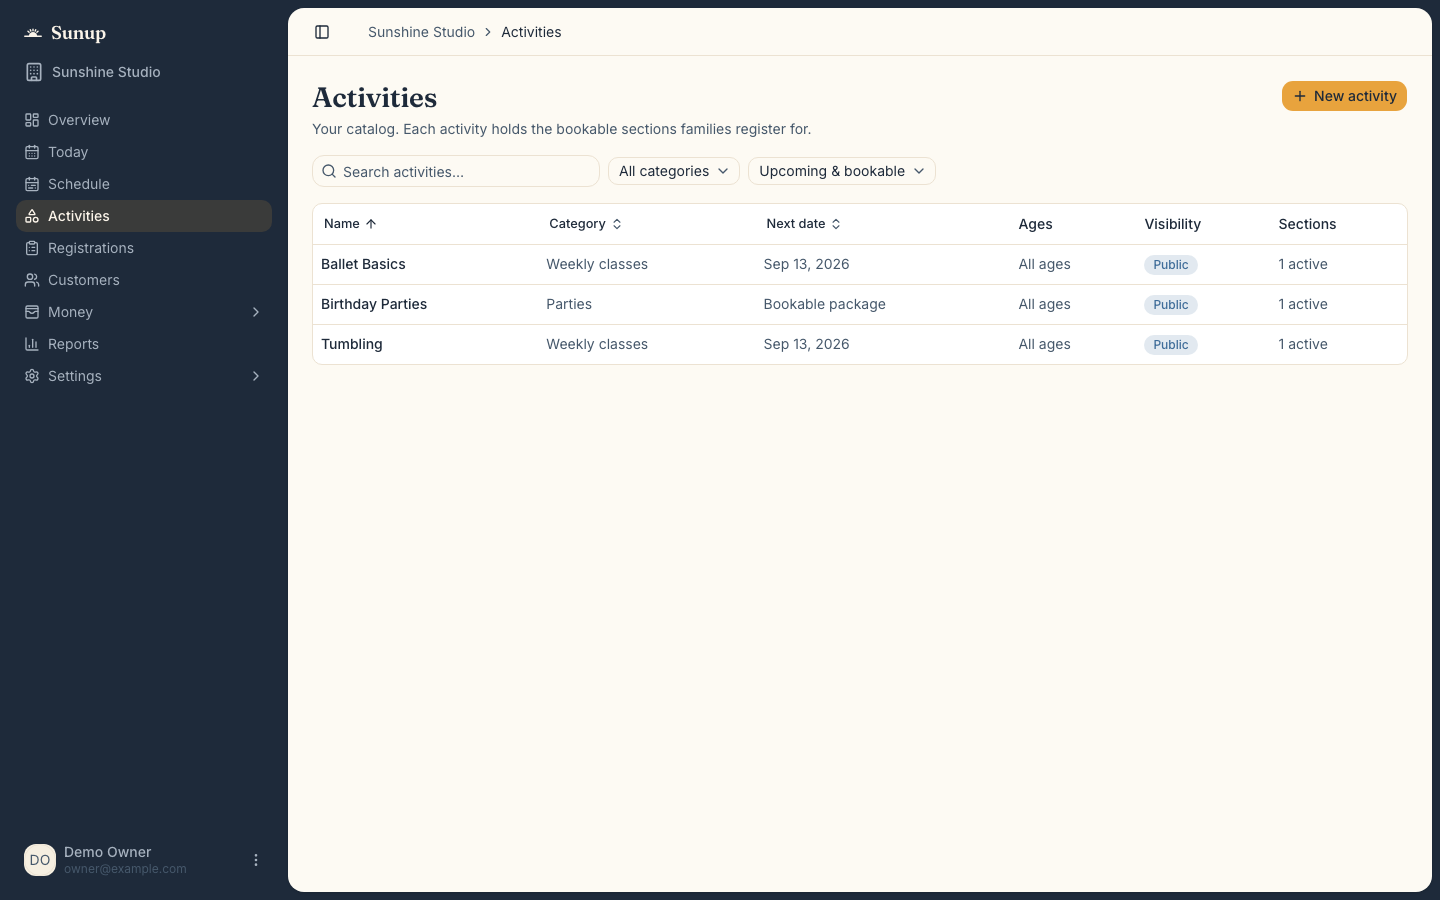Click the Money wallet icon
Screen dimensions: 1440x900
point(32,312)
